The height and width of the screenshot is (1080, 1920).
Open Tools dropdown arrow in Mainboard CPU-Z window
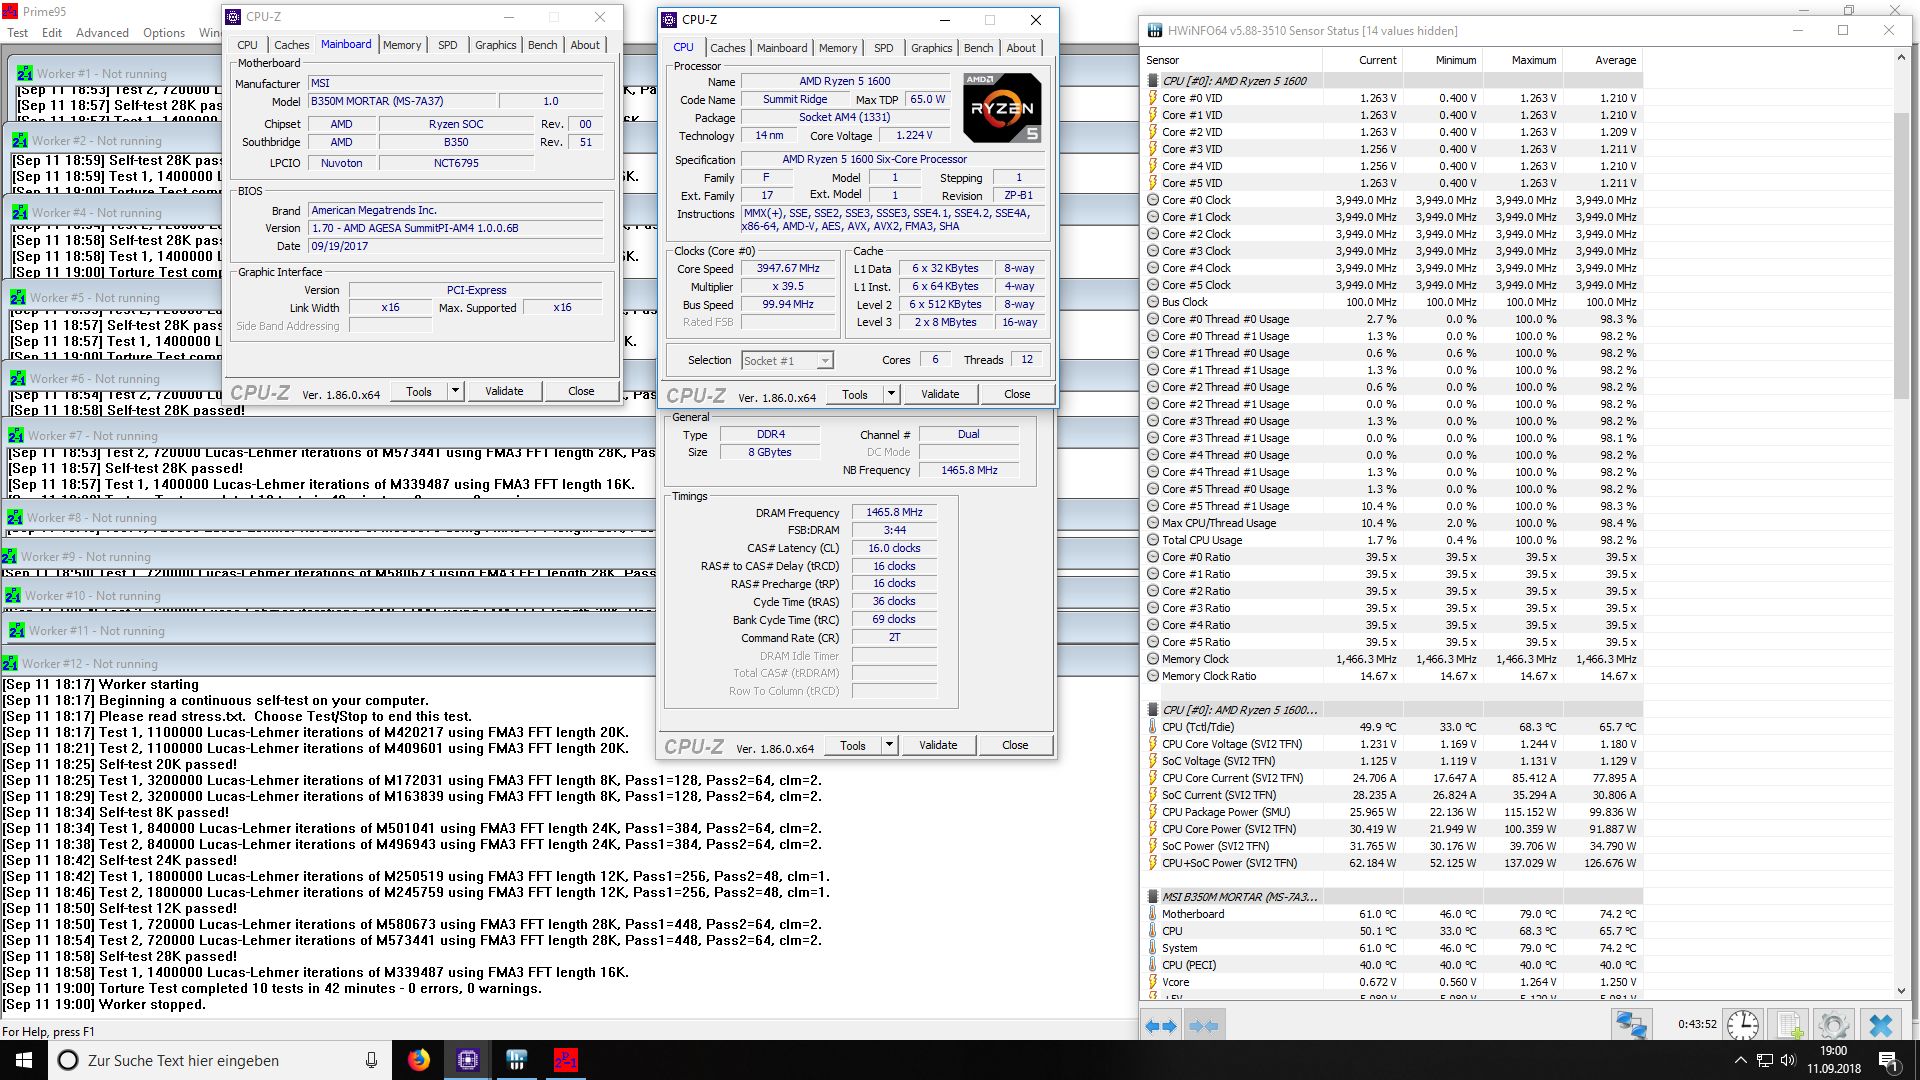[455, 391]
